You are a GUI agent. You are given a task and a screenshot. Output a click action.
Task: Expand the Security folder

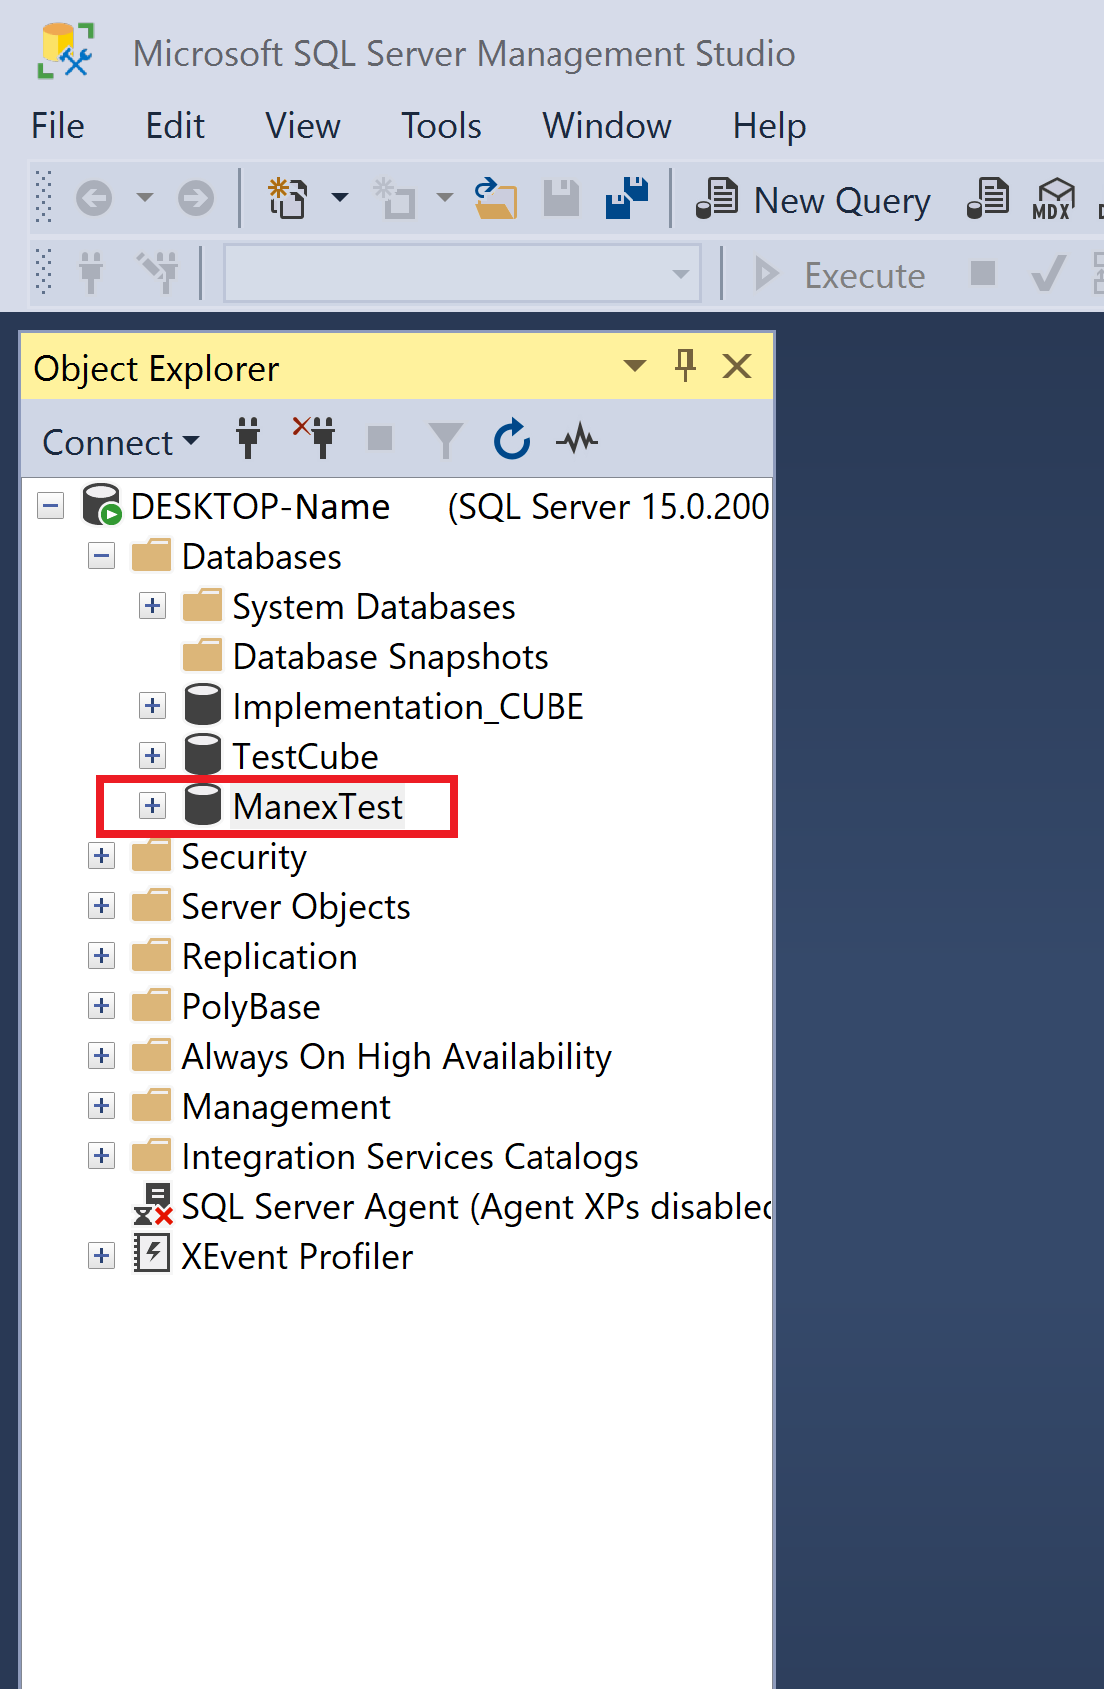click(101, 856)
